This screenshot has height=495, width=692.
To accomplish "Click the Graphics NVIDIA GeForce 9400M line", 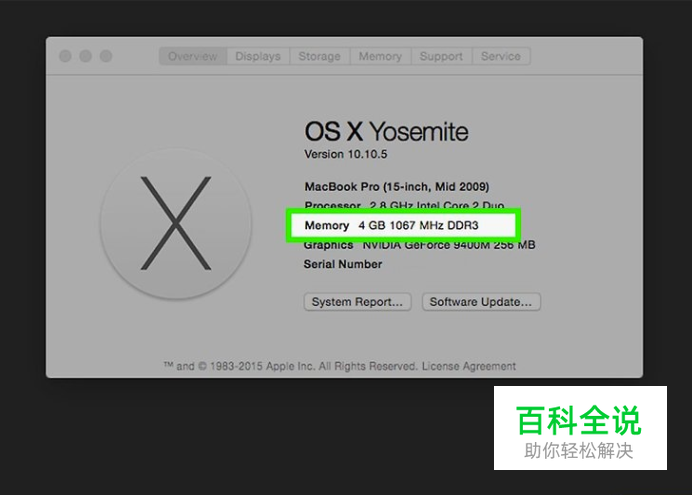I will point(419,245).
